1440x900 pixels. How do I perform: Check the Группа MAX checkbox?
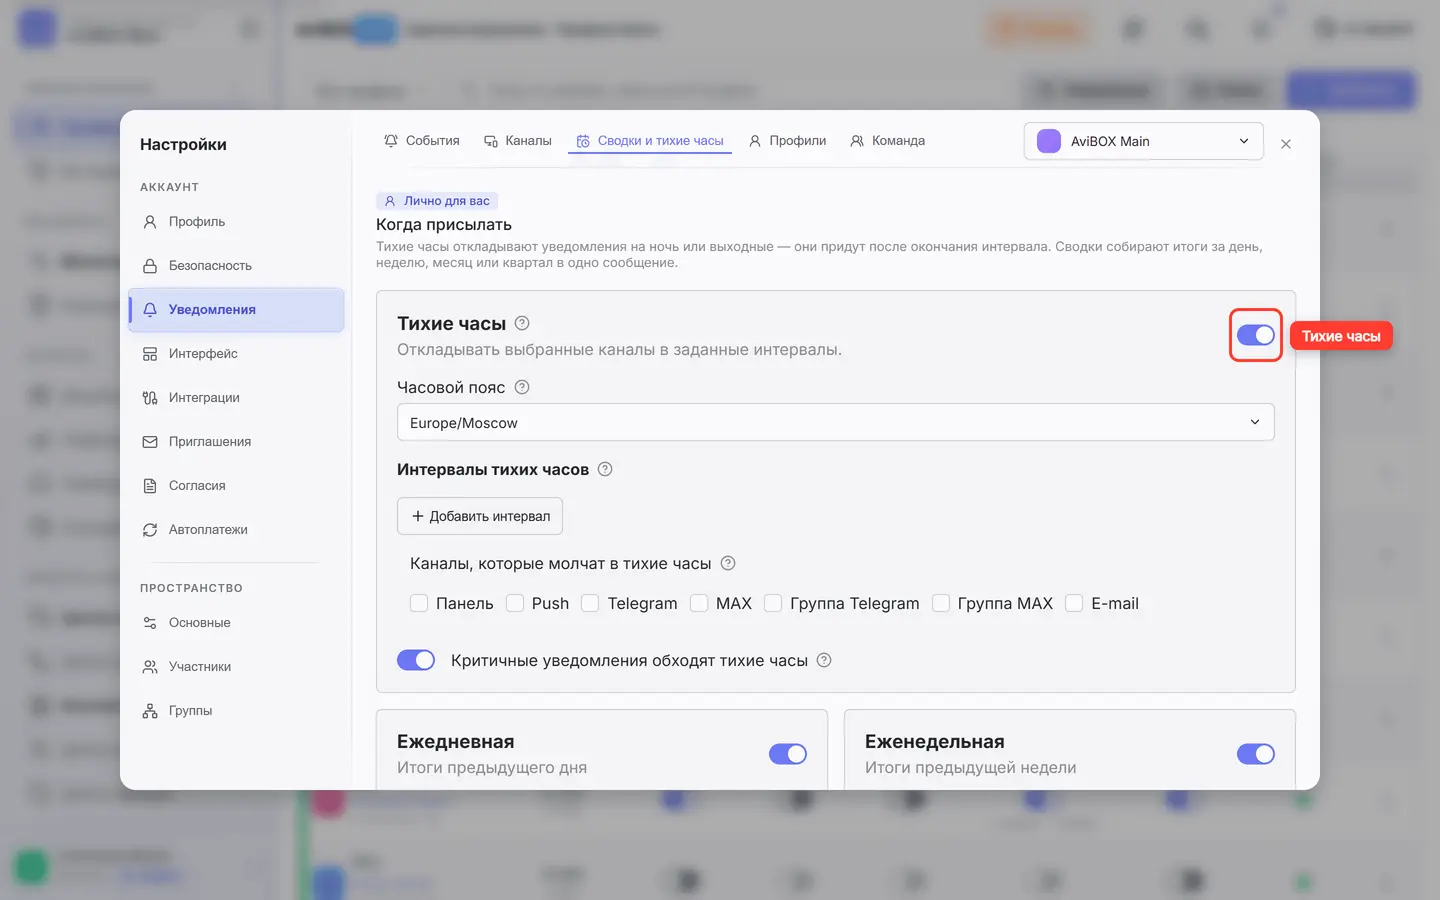tap(941, 603)
